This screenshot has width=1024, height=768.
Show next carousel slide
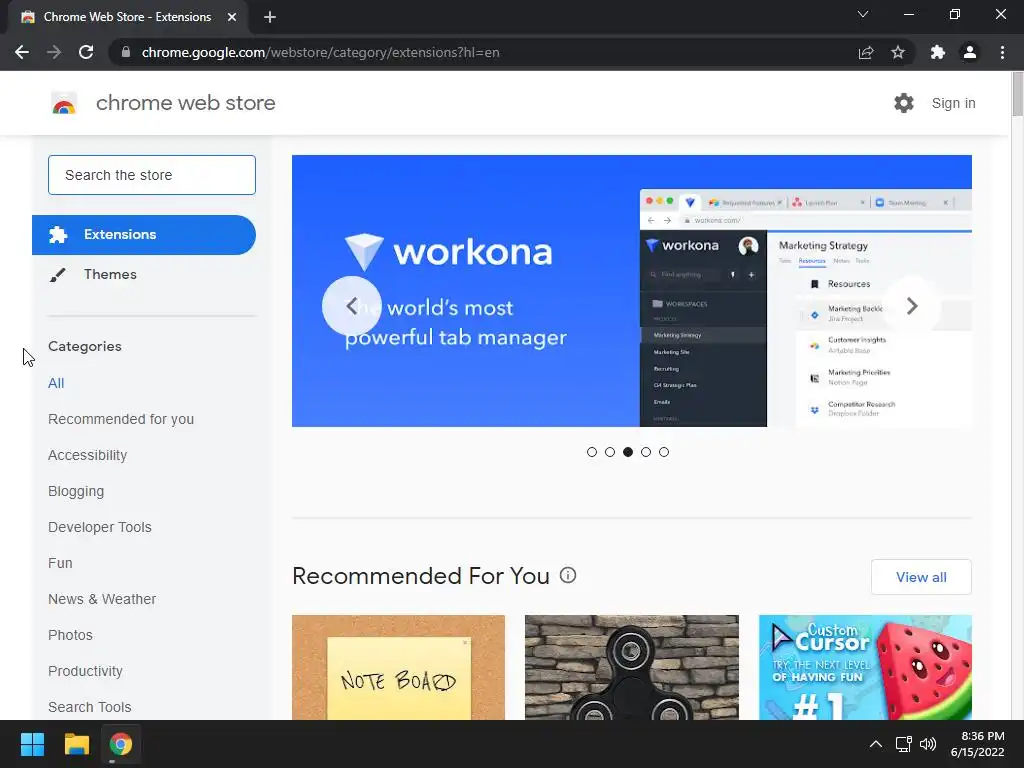[912, 306]
